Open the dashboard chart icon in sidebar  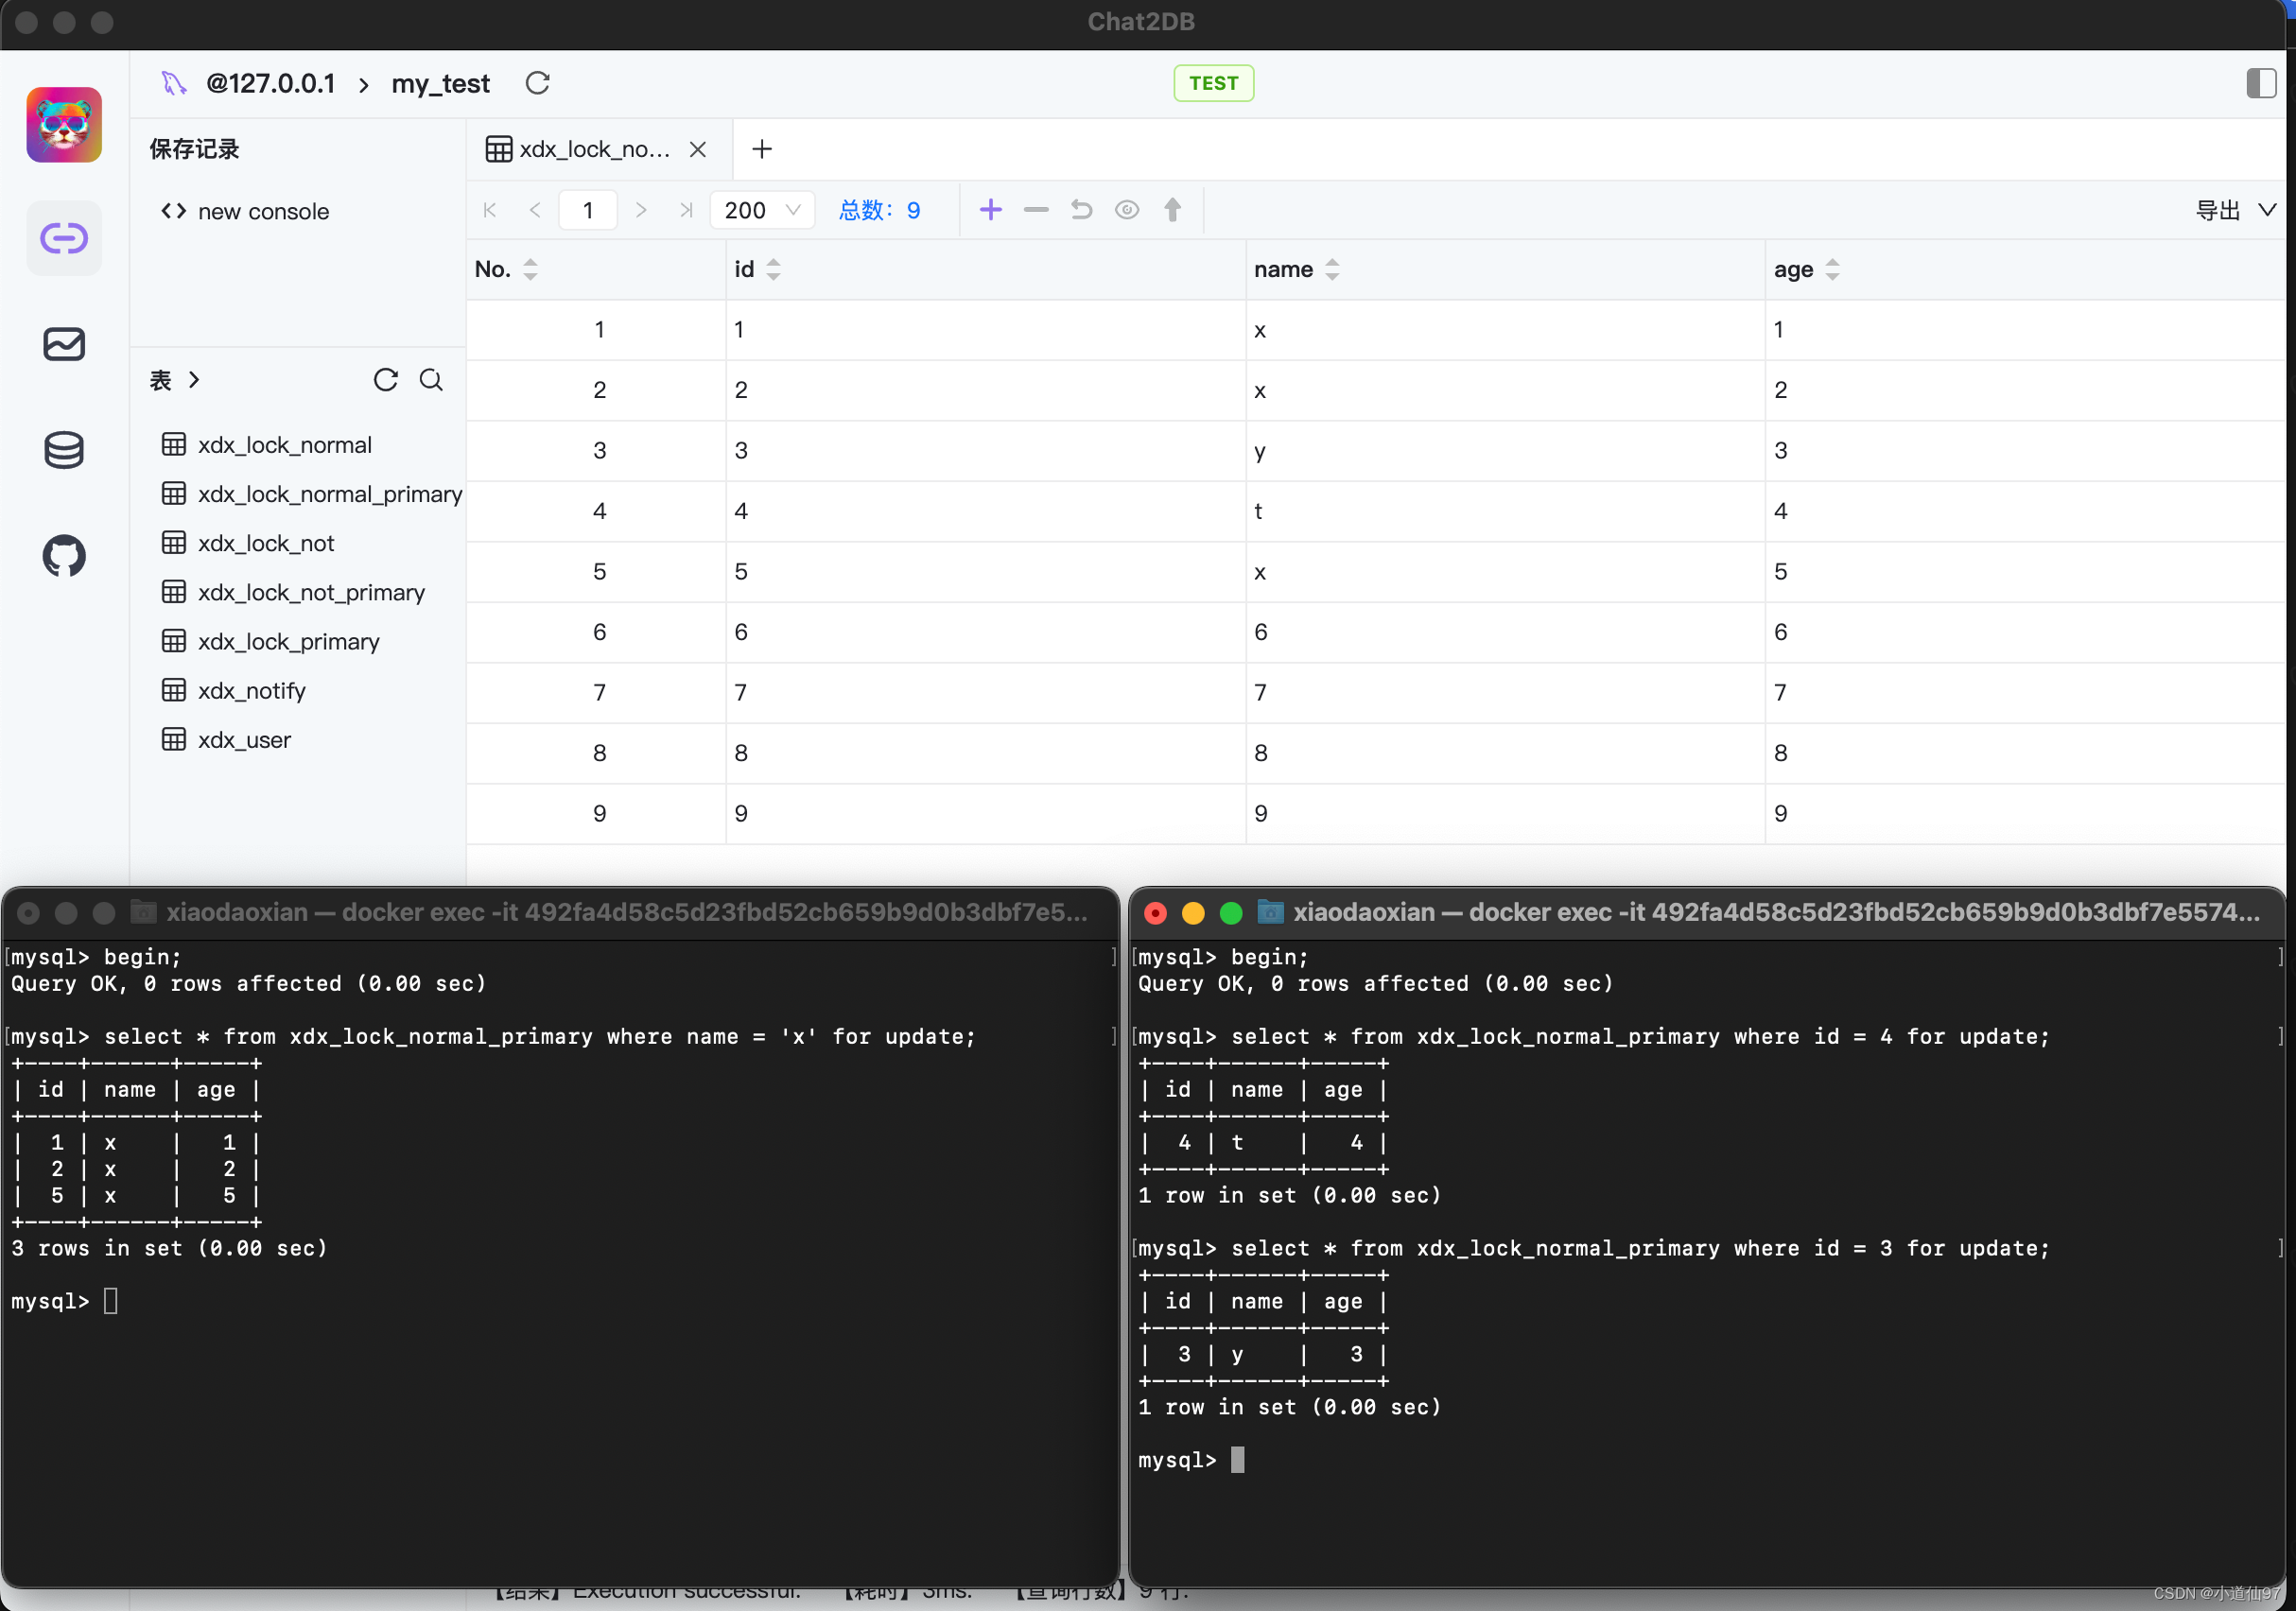point(64,344)
